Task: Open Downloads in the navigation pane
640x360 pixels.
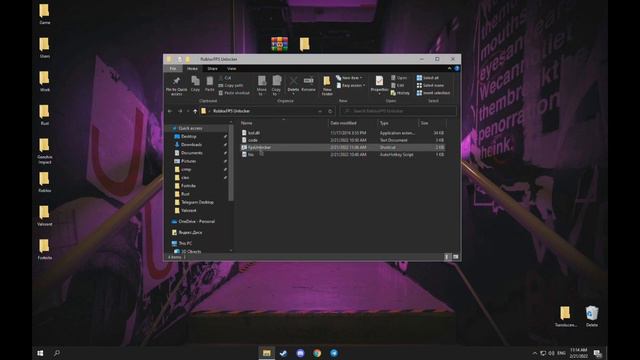Action: click(191, 144)
